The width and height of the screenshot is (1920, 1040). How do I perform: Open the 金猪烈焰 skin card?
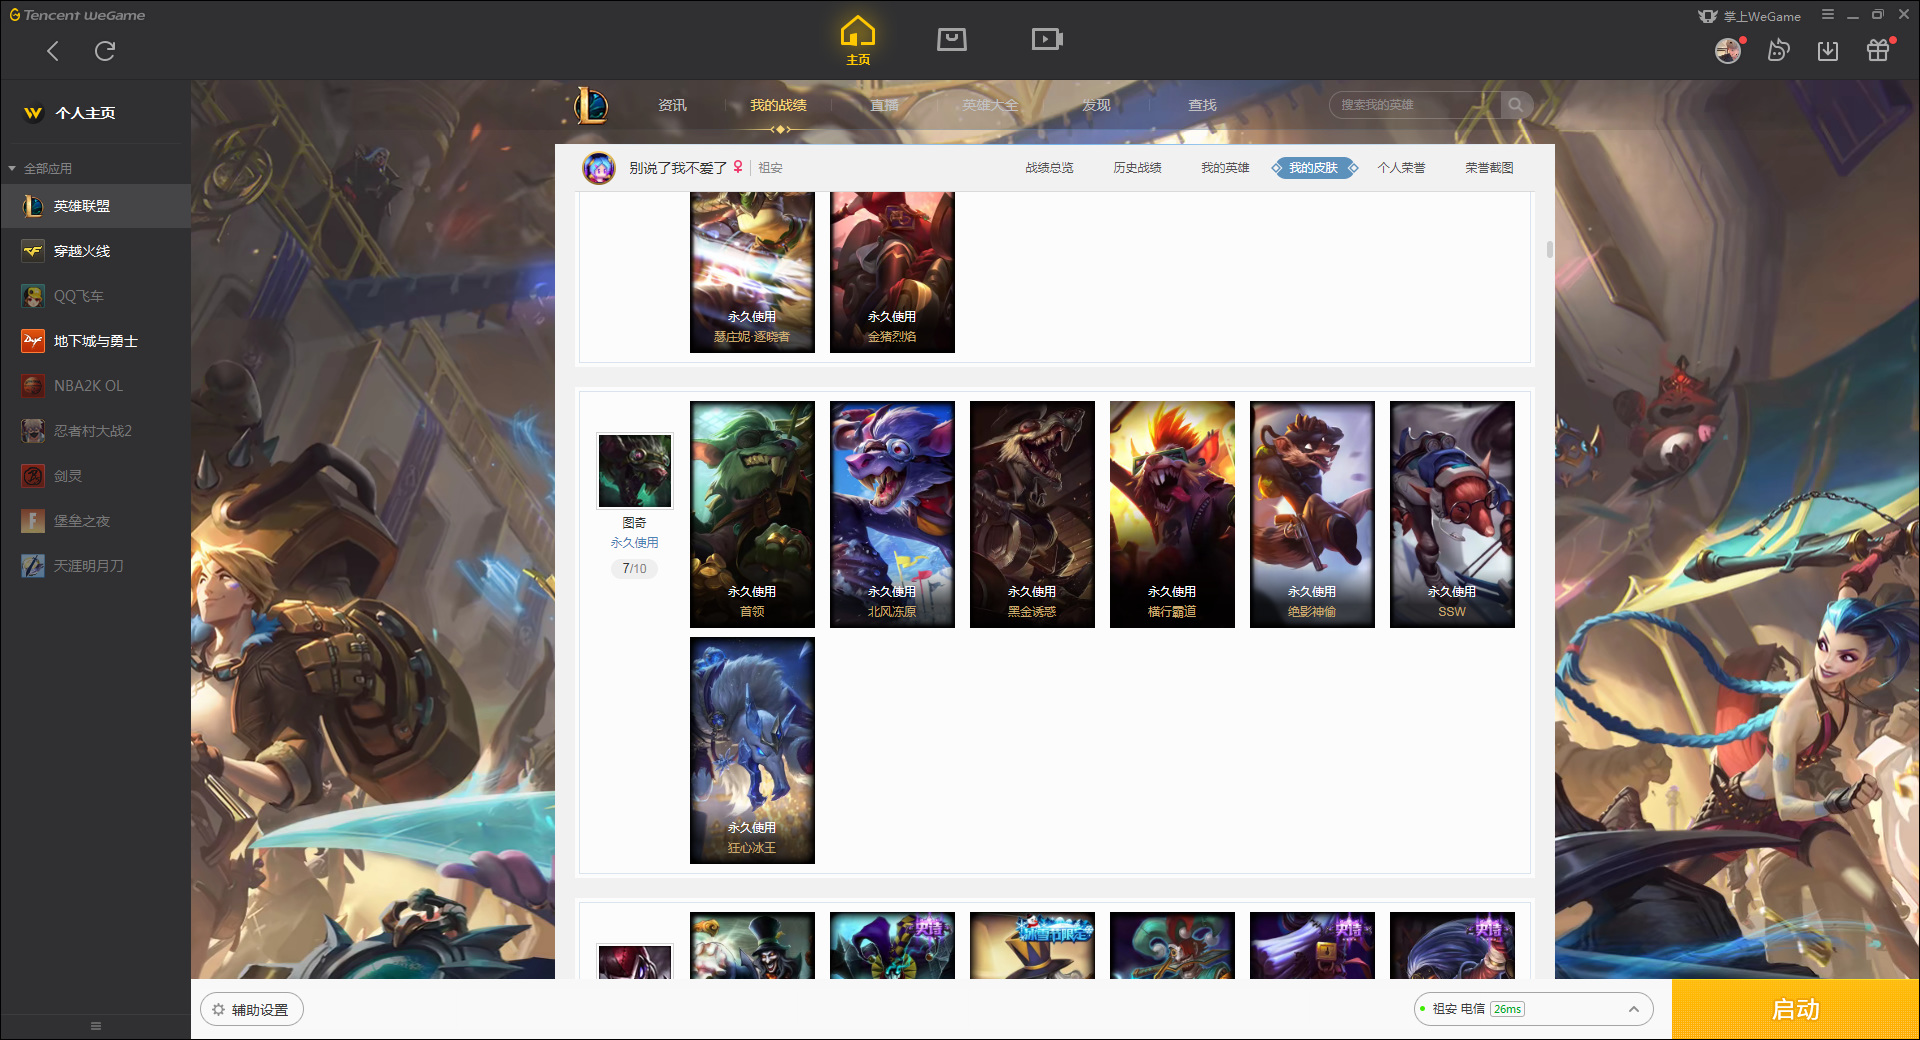892,272
